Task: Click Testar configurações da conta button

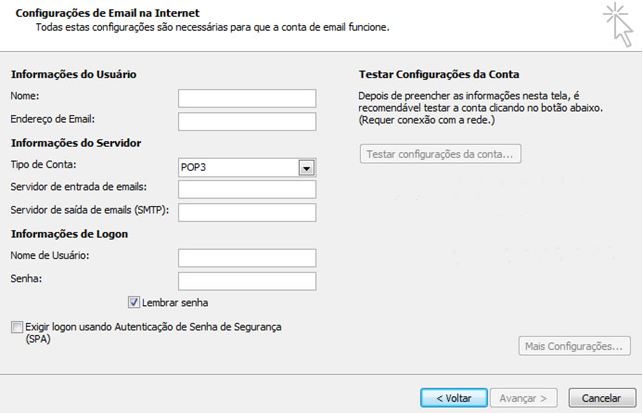Action: 440,154
